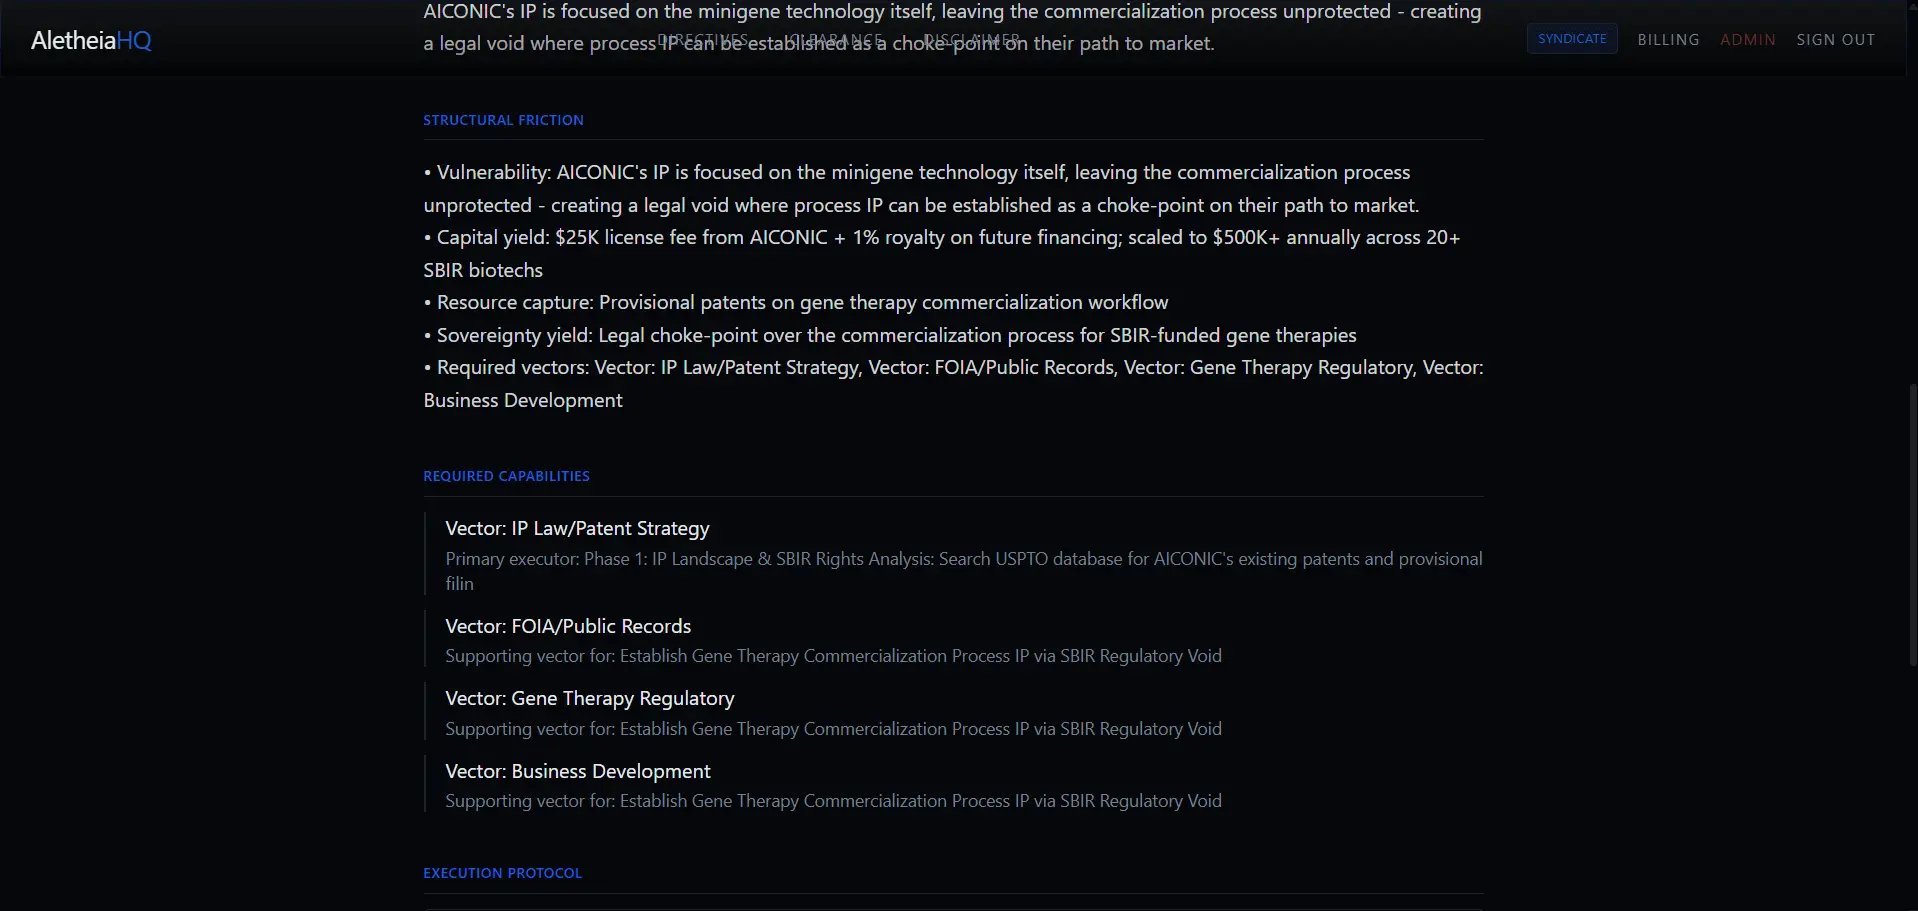Go to the Billing page
Image resolution: width=1918 pixels, height=911 pixels.
click(x=1668, y=40)
